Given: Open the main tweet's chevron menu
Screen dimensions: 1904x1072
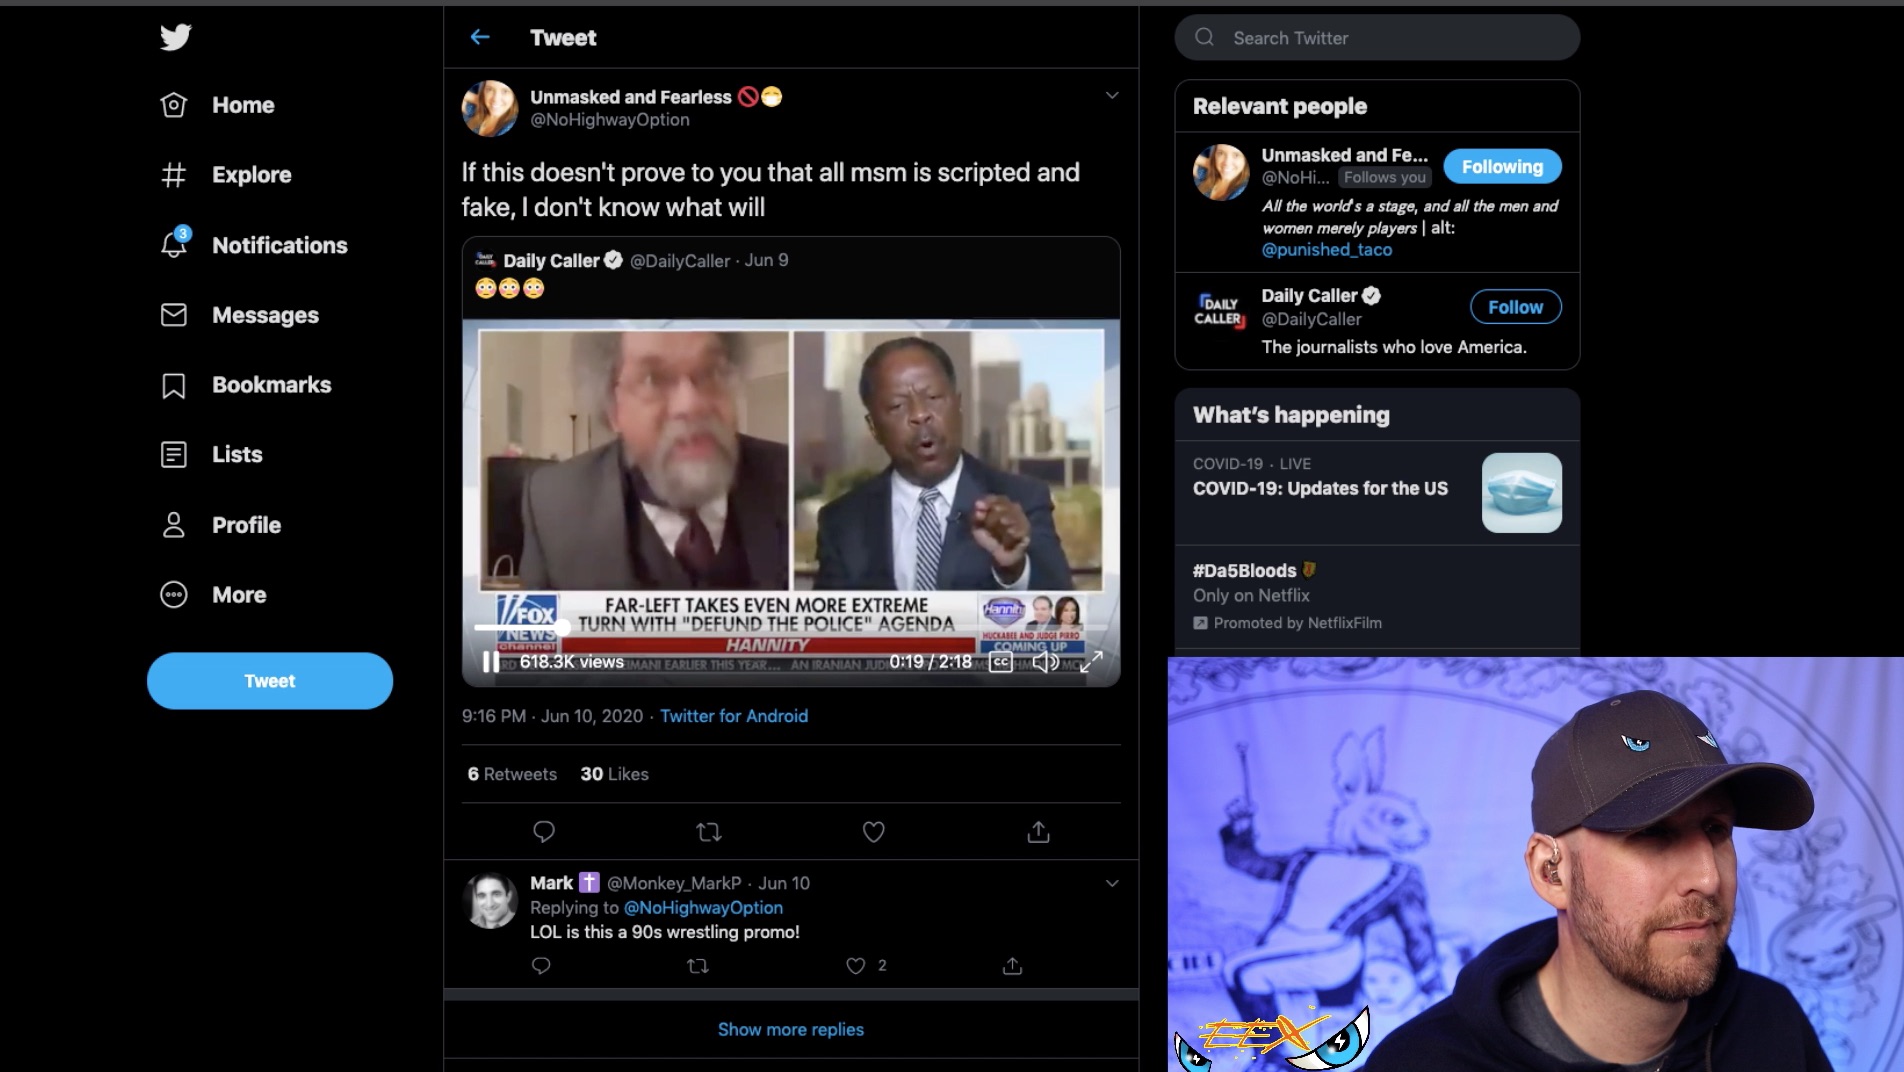Looking at the screenshot, I should 1111,95.
